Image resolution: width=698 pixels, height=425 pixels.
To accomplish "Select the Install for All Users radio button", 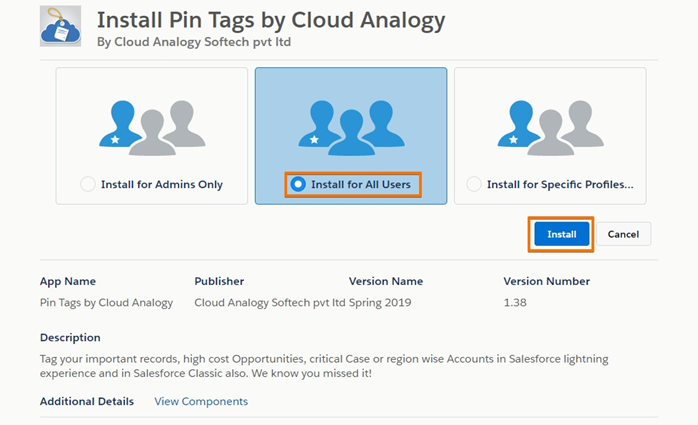I will tap(298, 184).
